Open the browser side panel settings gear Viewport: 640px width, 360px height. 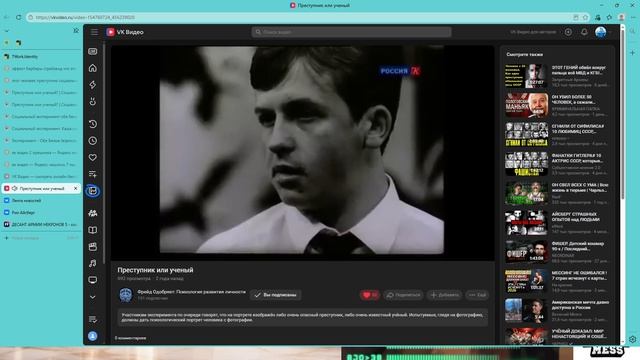[x=633, y=339]
